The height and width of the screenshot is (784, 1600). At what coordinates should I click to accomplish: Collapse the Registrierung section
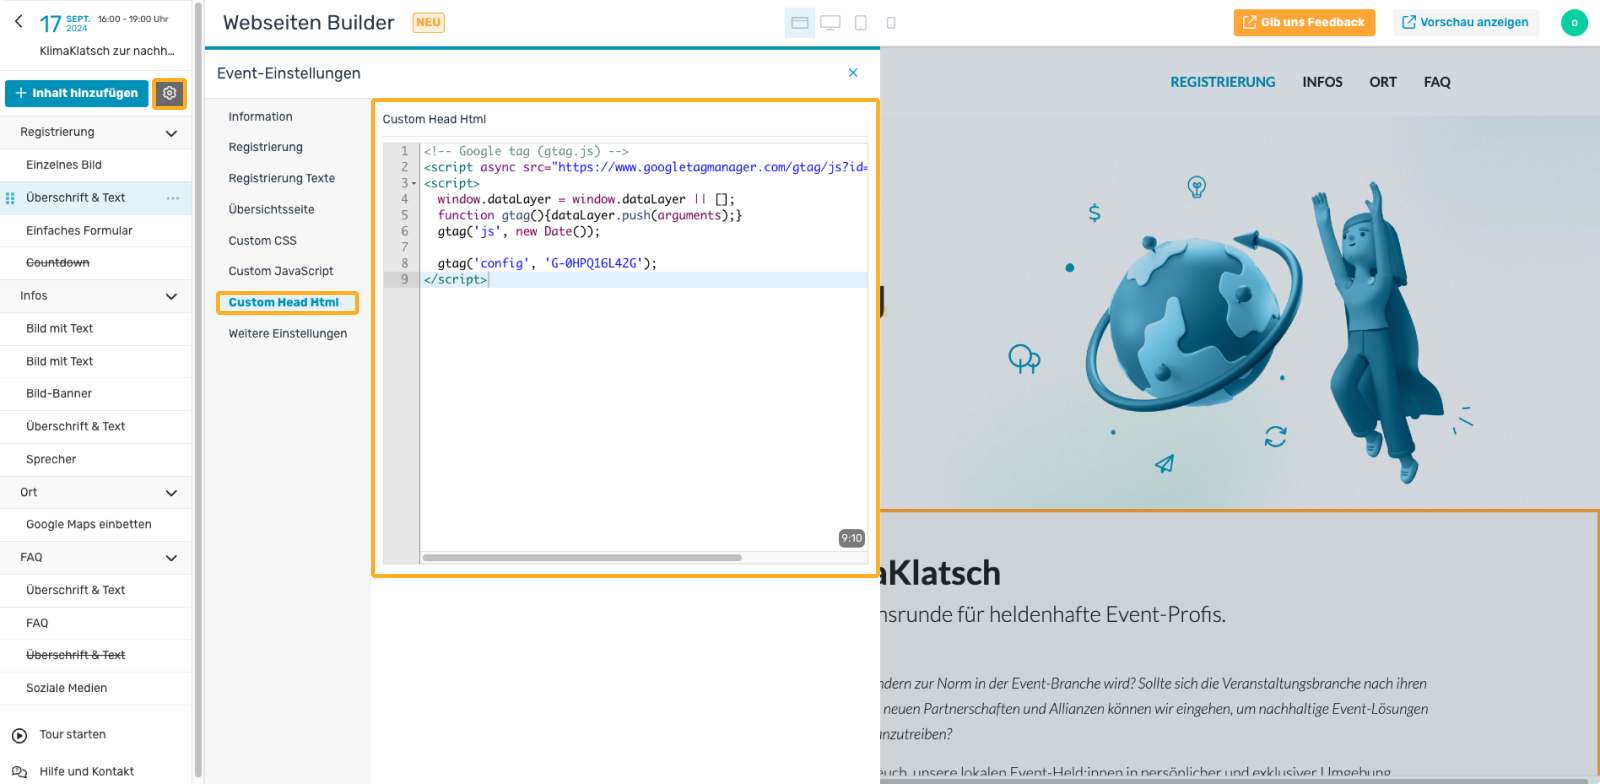coord(171,133)
